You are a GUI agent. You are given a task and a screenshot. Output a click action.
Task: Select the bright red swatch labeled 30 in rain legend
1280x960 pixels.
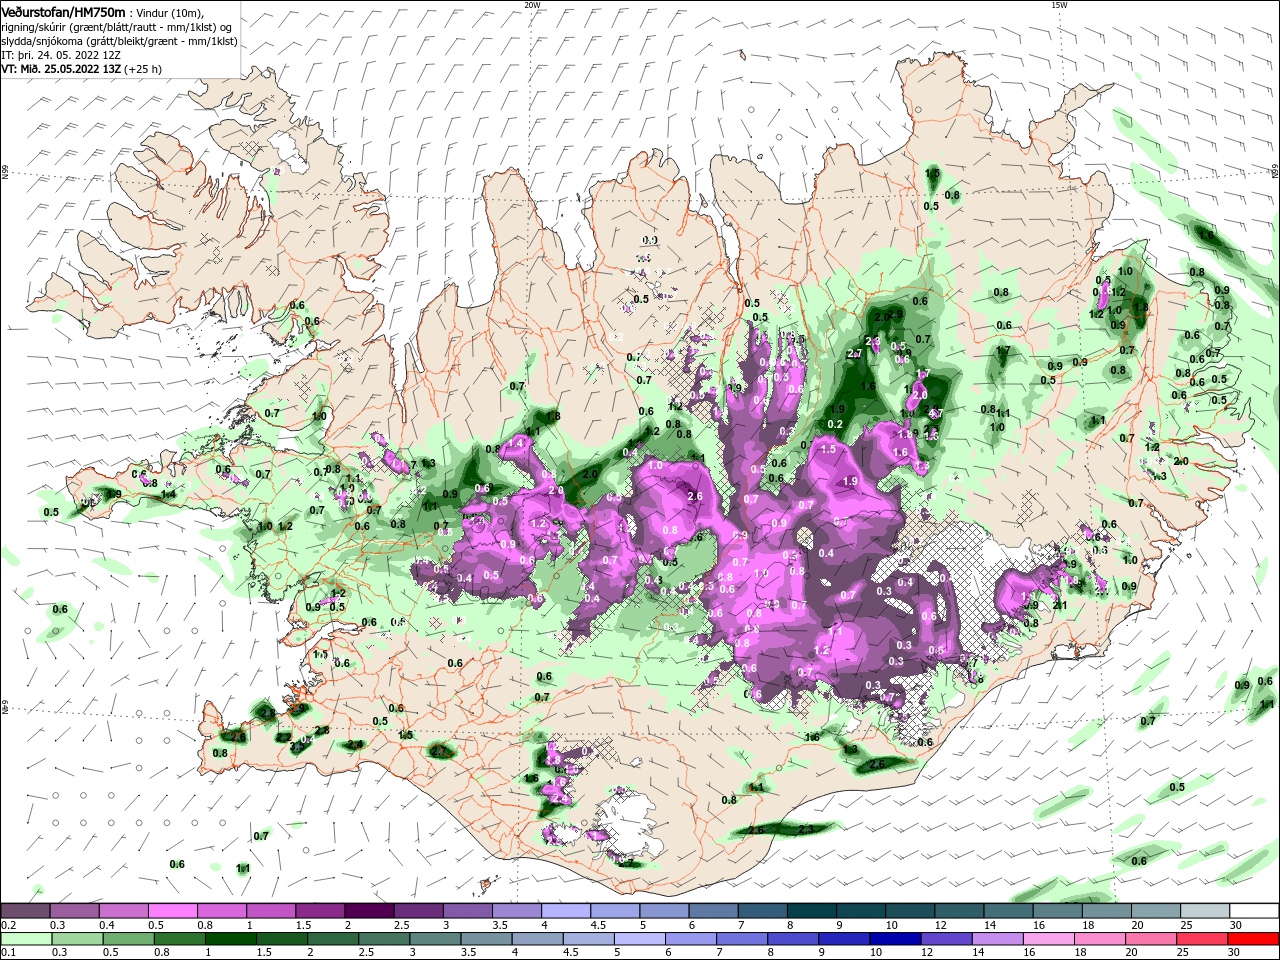(1255, 939)
